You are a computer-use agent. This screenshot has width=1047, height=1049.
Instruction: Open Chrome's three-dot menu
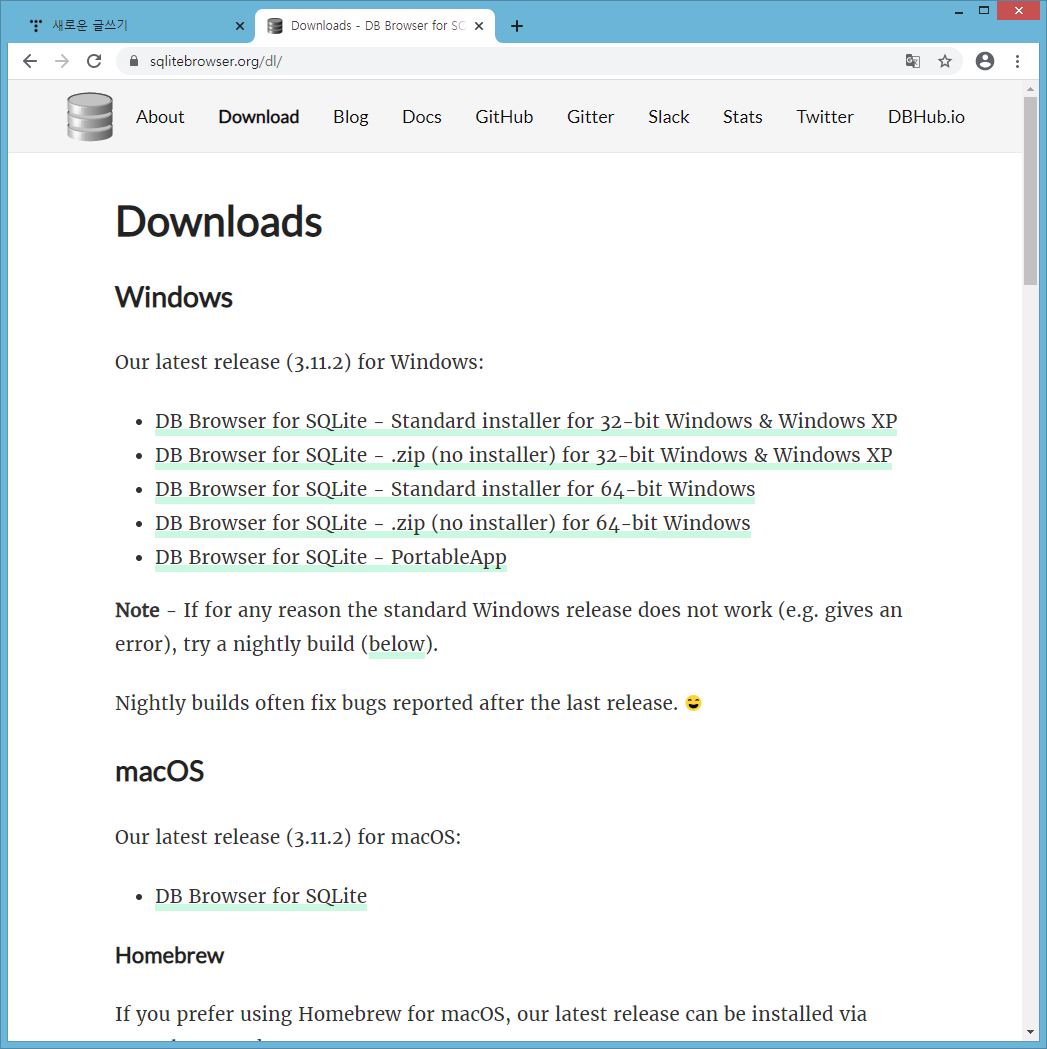(1018, 62)
